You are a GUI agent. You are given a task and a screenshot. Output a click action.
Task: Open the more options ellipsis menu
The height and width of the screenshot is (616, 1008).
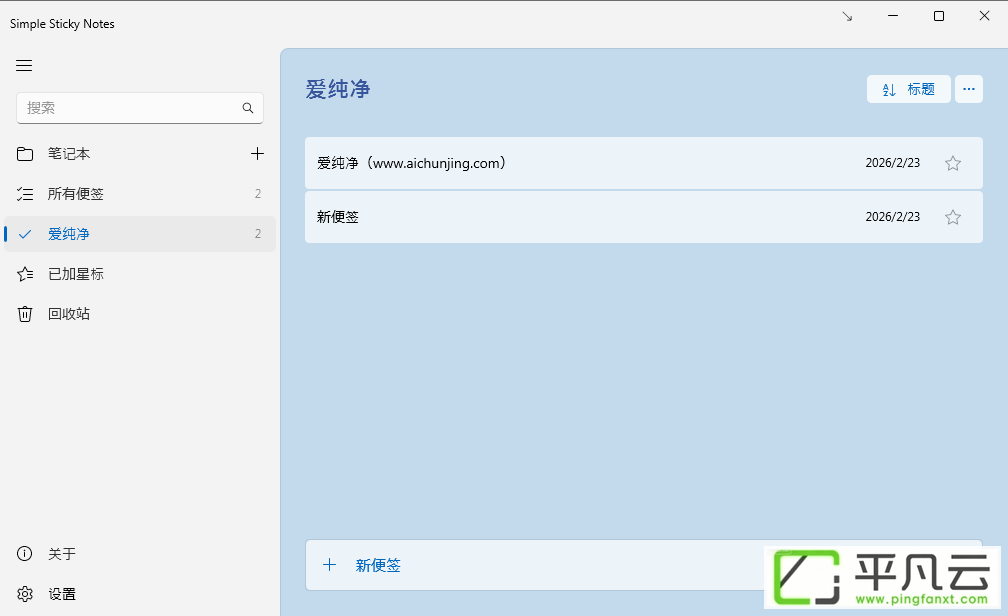coord(969,89)
